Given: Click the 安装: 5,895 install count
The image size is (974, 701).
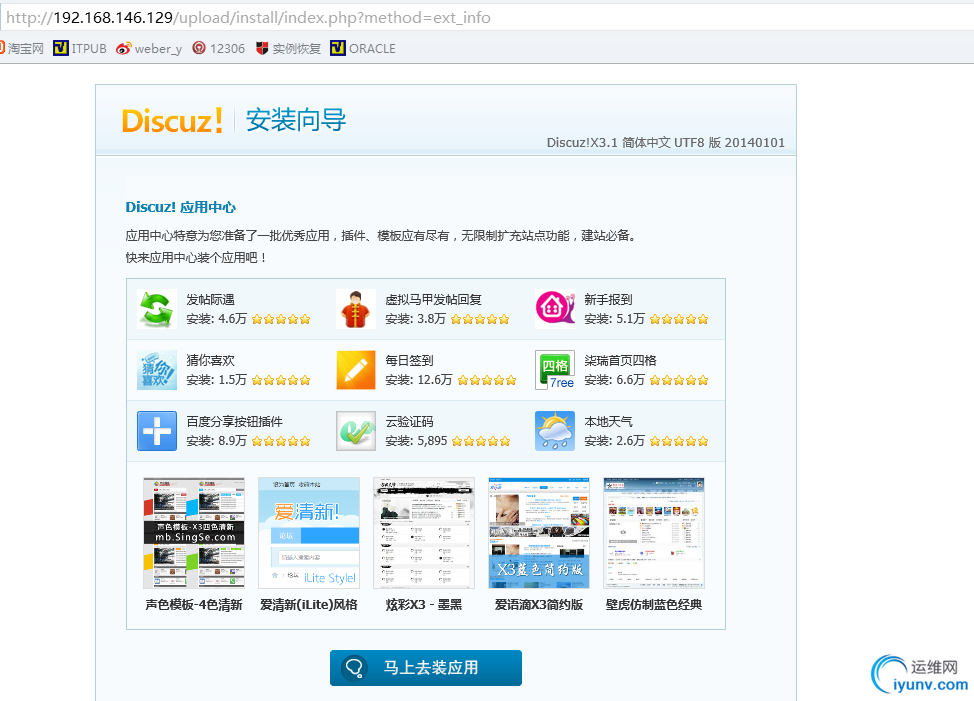Looking at the screenshot, I should tap(416, 441).
